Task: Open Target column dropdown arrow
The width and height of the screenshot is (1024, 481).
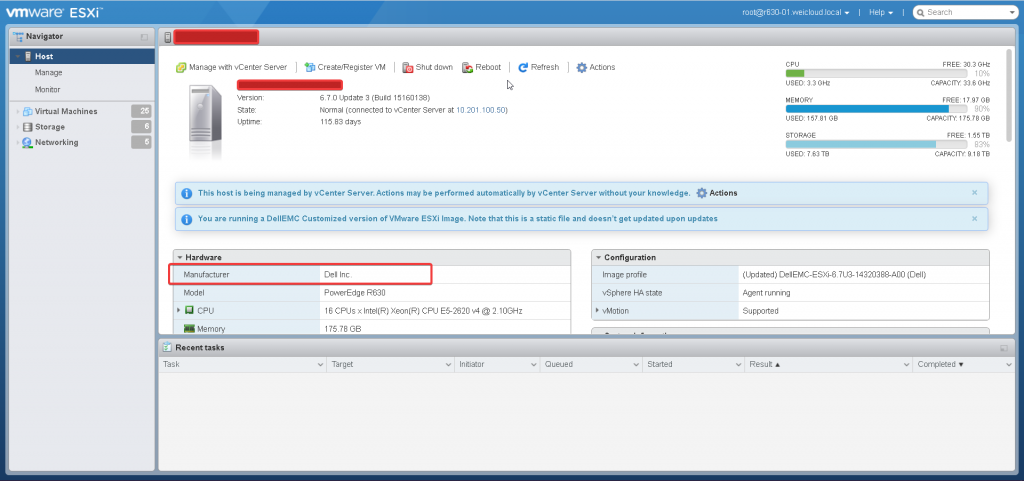Action: point(448,364)
